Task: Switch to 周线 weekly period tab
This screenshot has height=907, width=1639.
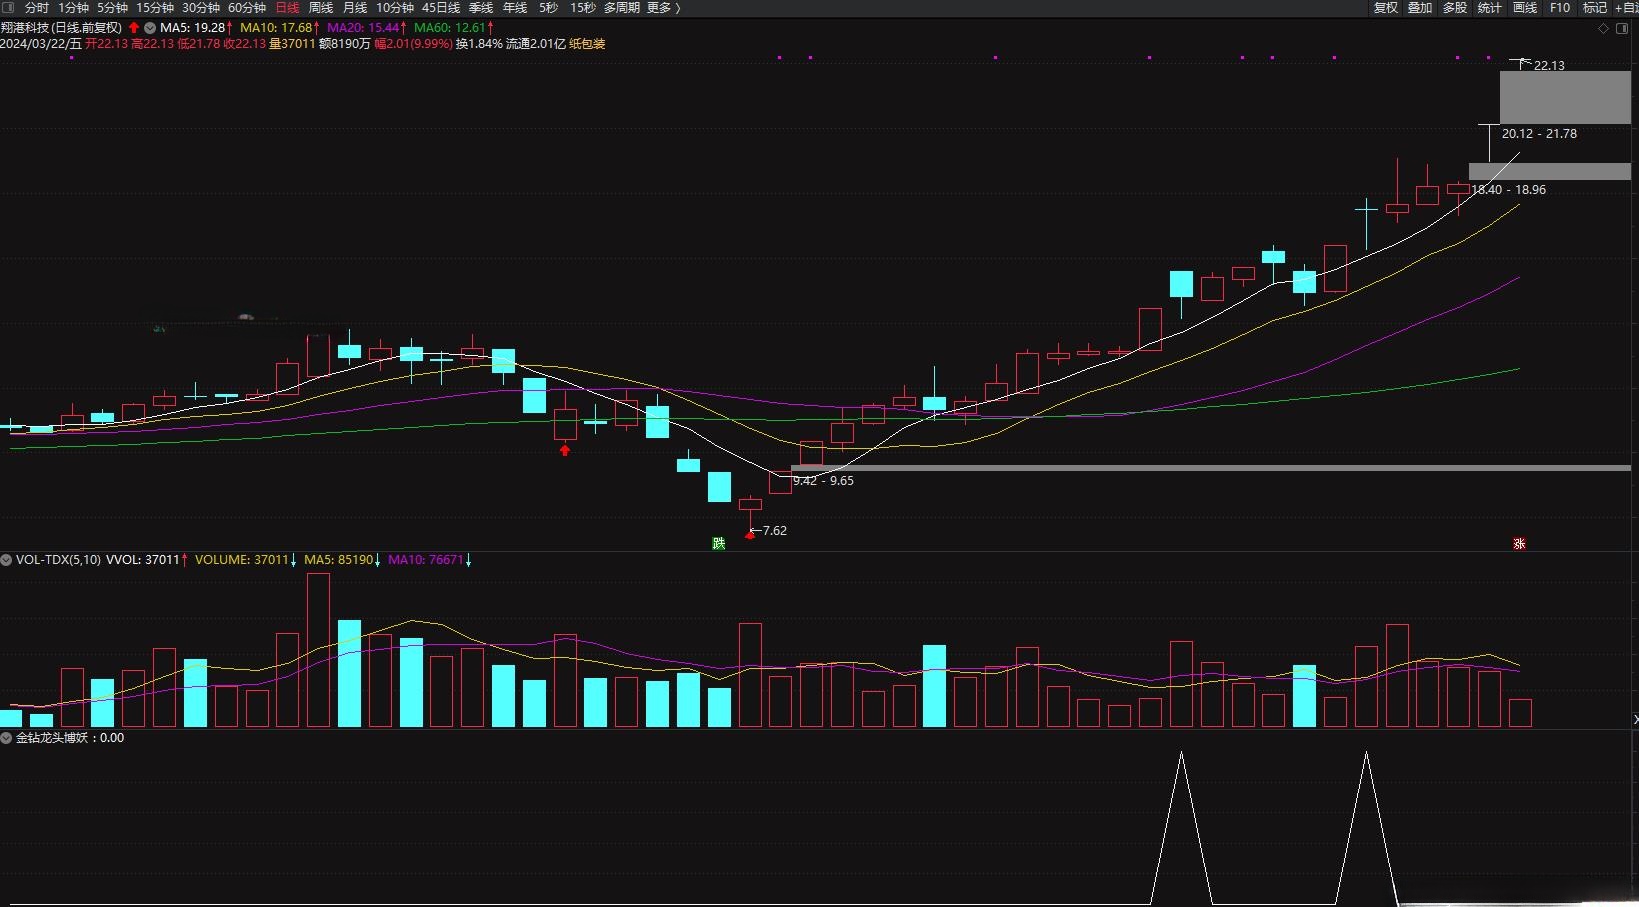Action: tap(320, 8)
